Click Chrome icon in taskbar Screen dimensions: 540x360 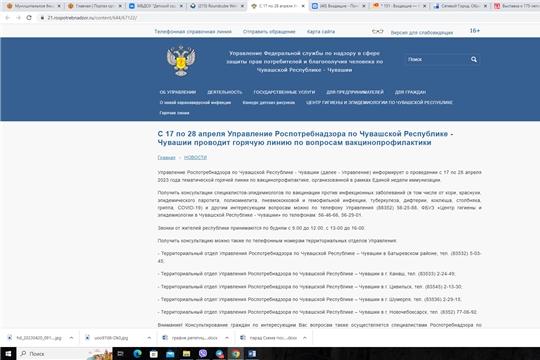tap(236, 354)
